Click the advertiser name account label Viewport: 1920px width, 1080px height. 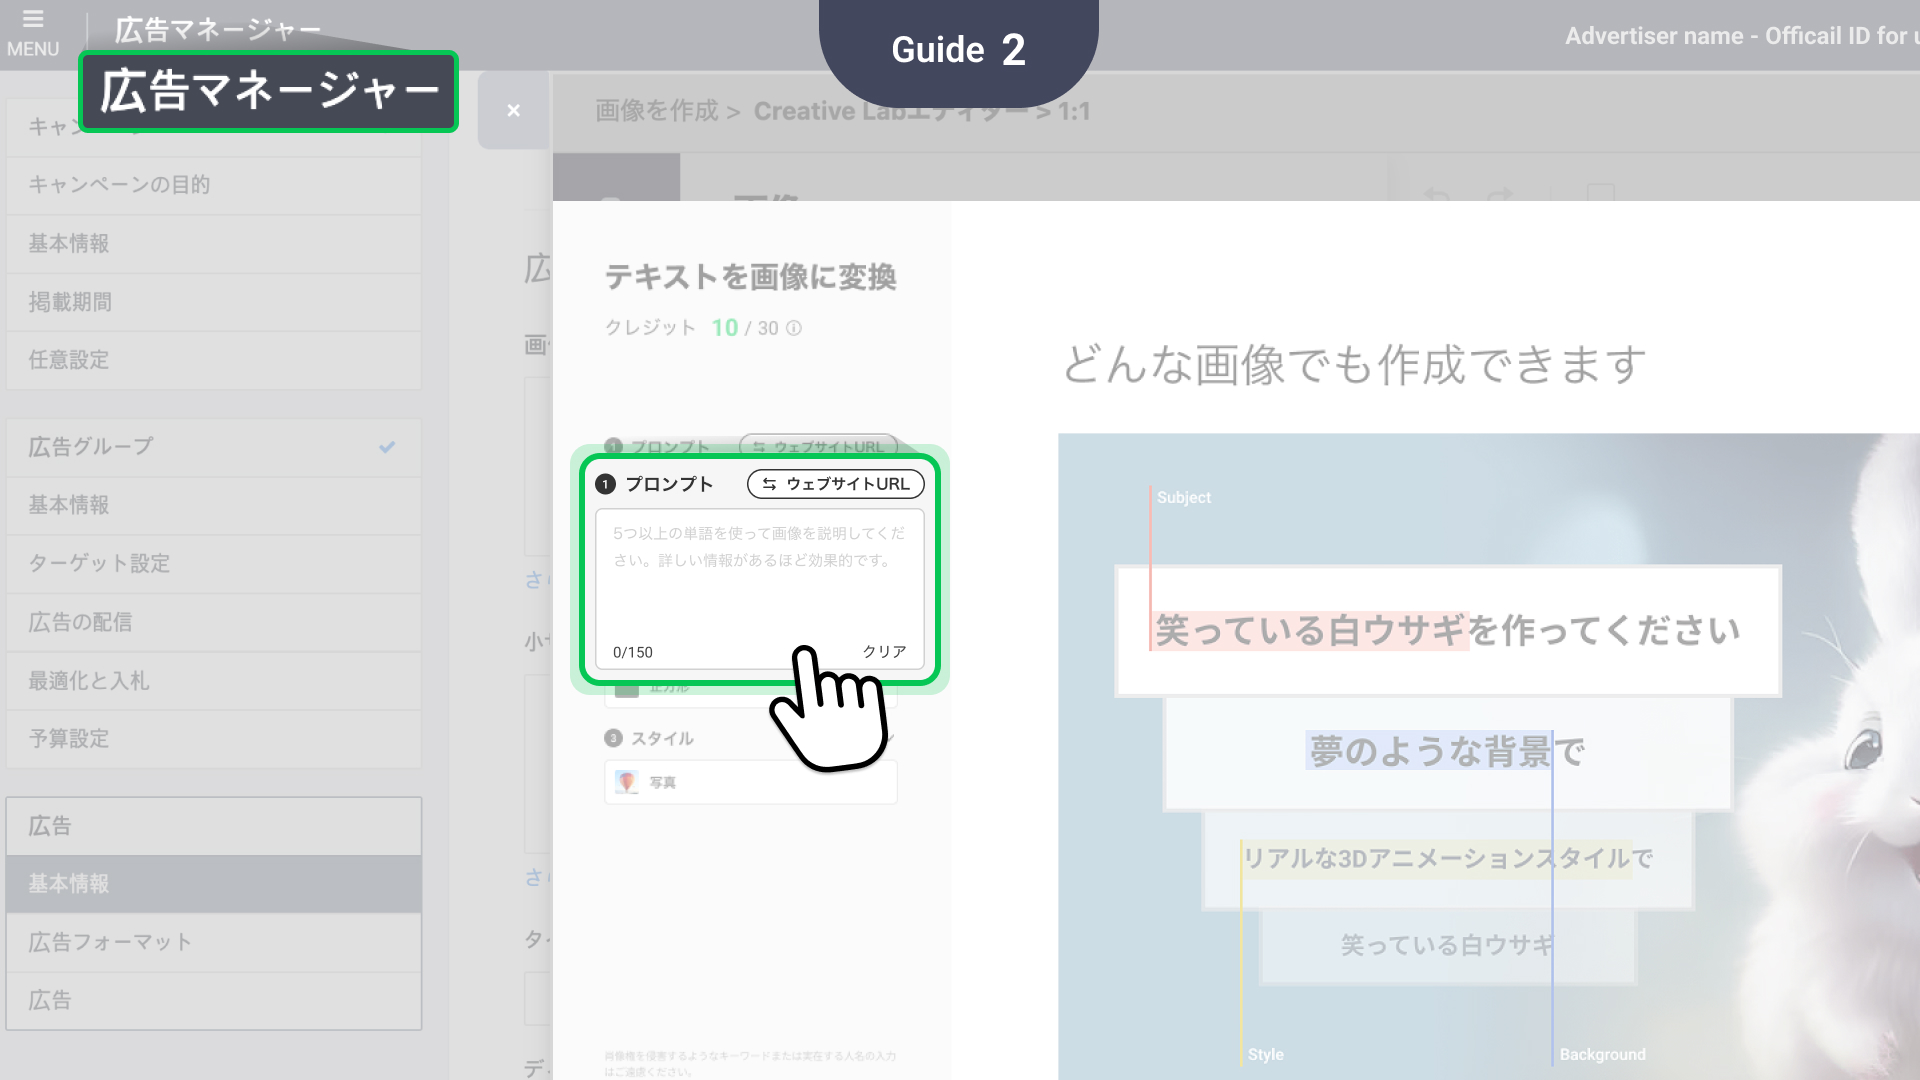tap(1738, 36)
